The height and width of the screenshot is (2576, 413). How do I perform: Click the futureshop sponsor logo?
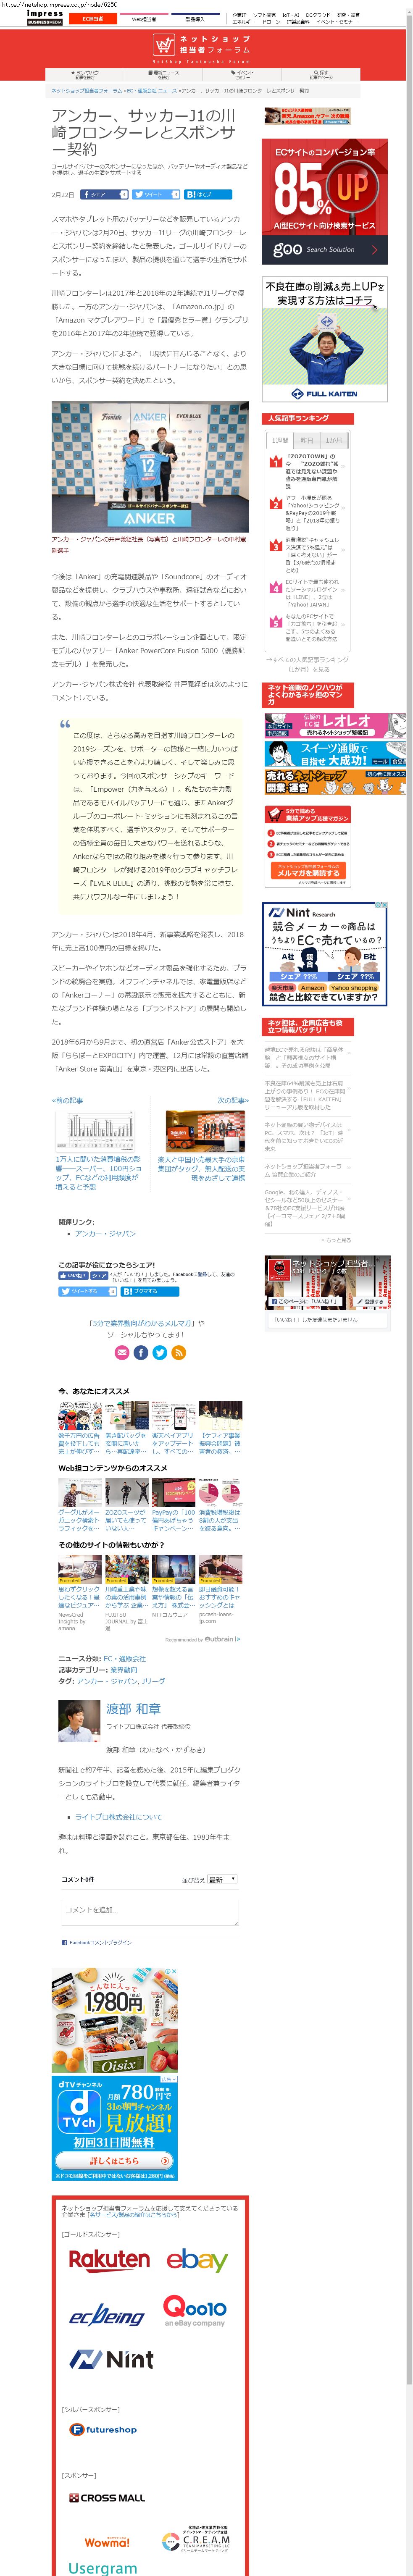coord(103,2429)
